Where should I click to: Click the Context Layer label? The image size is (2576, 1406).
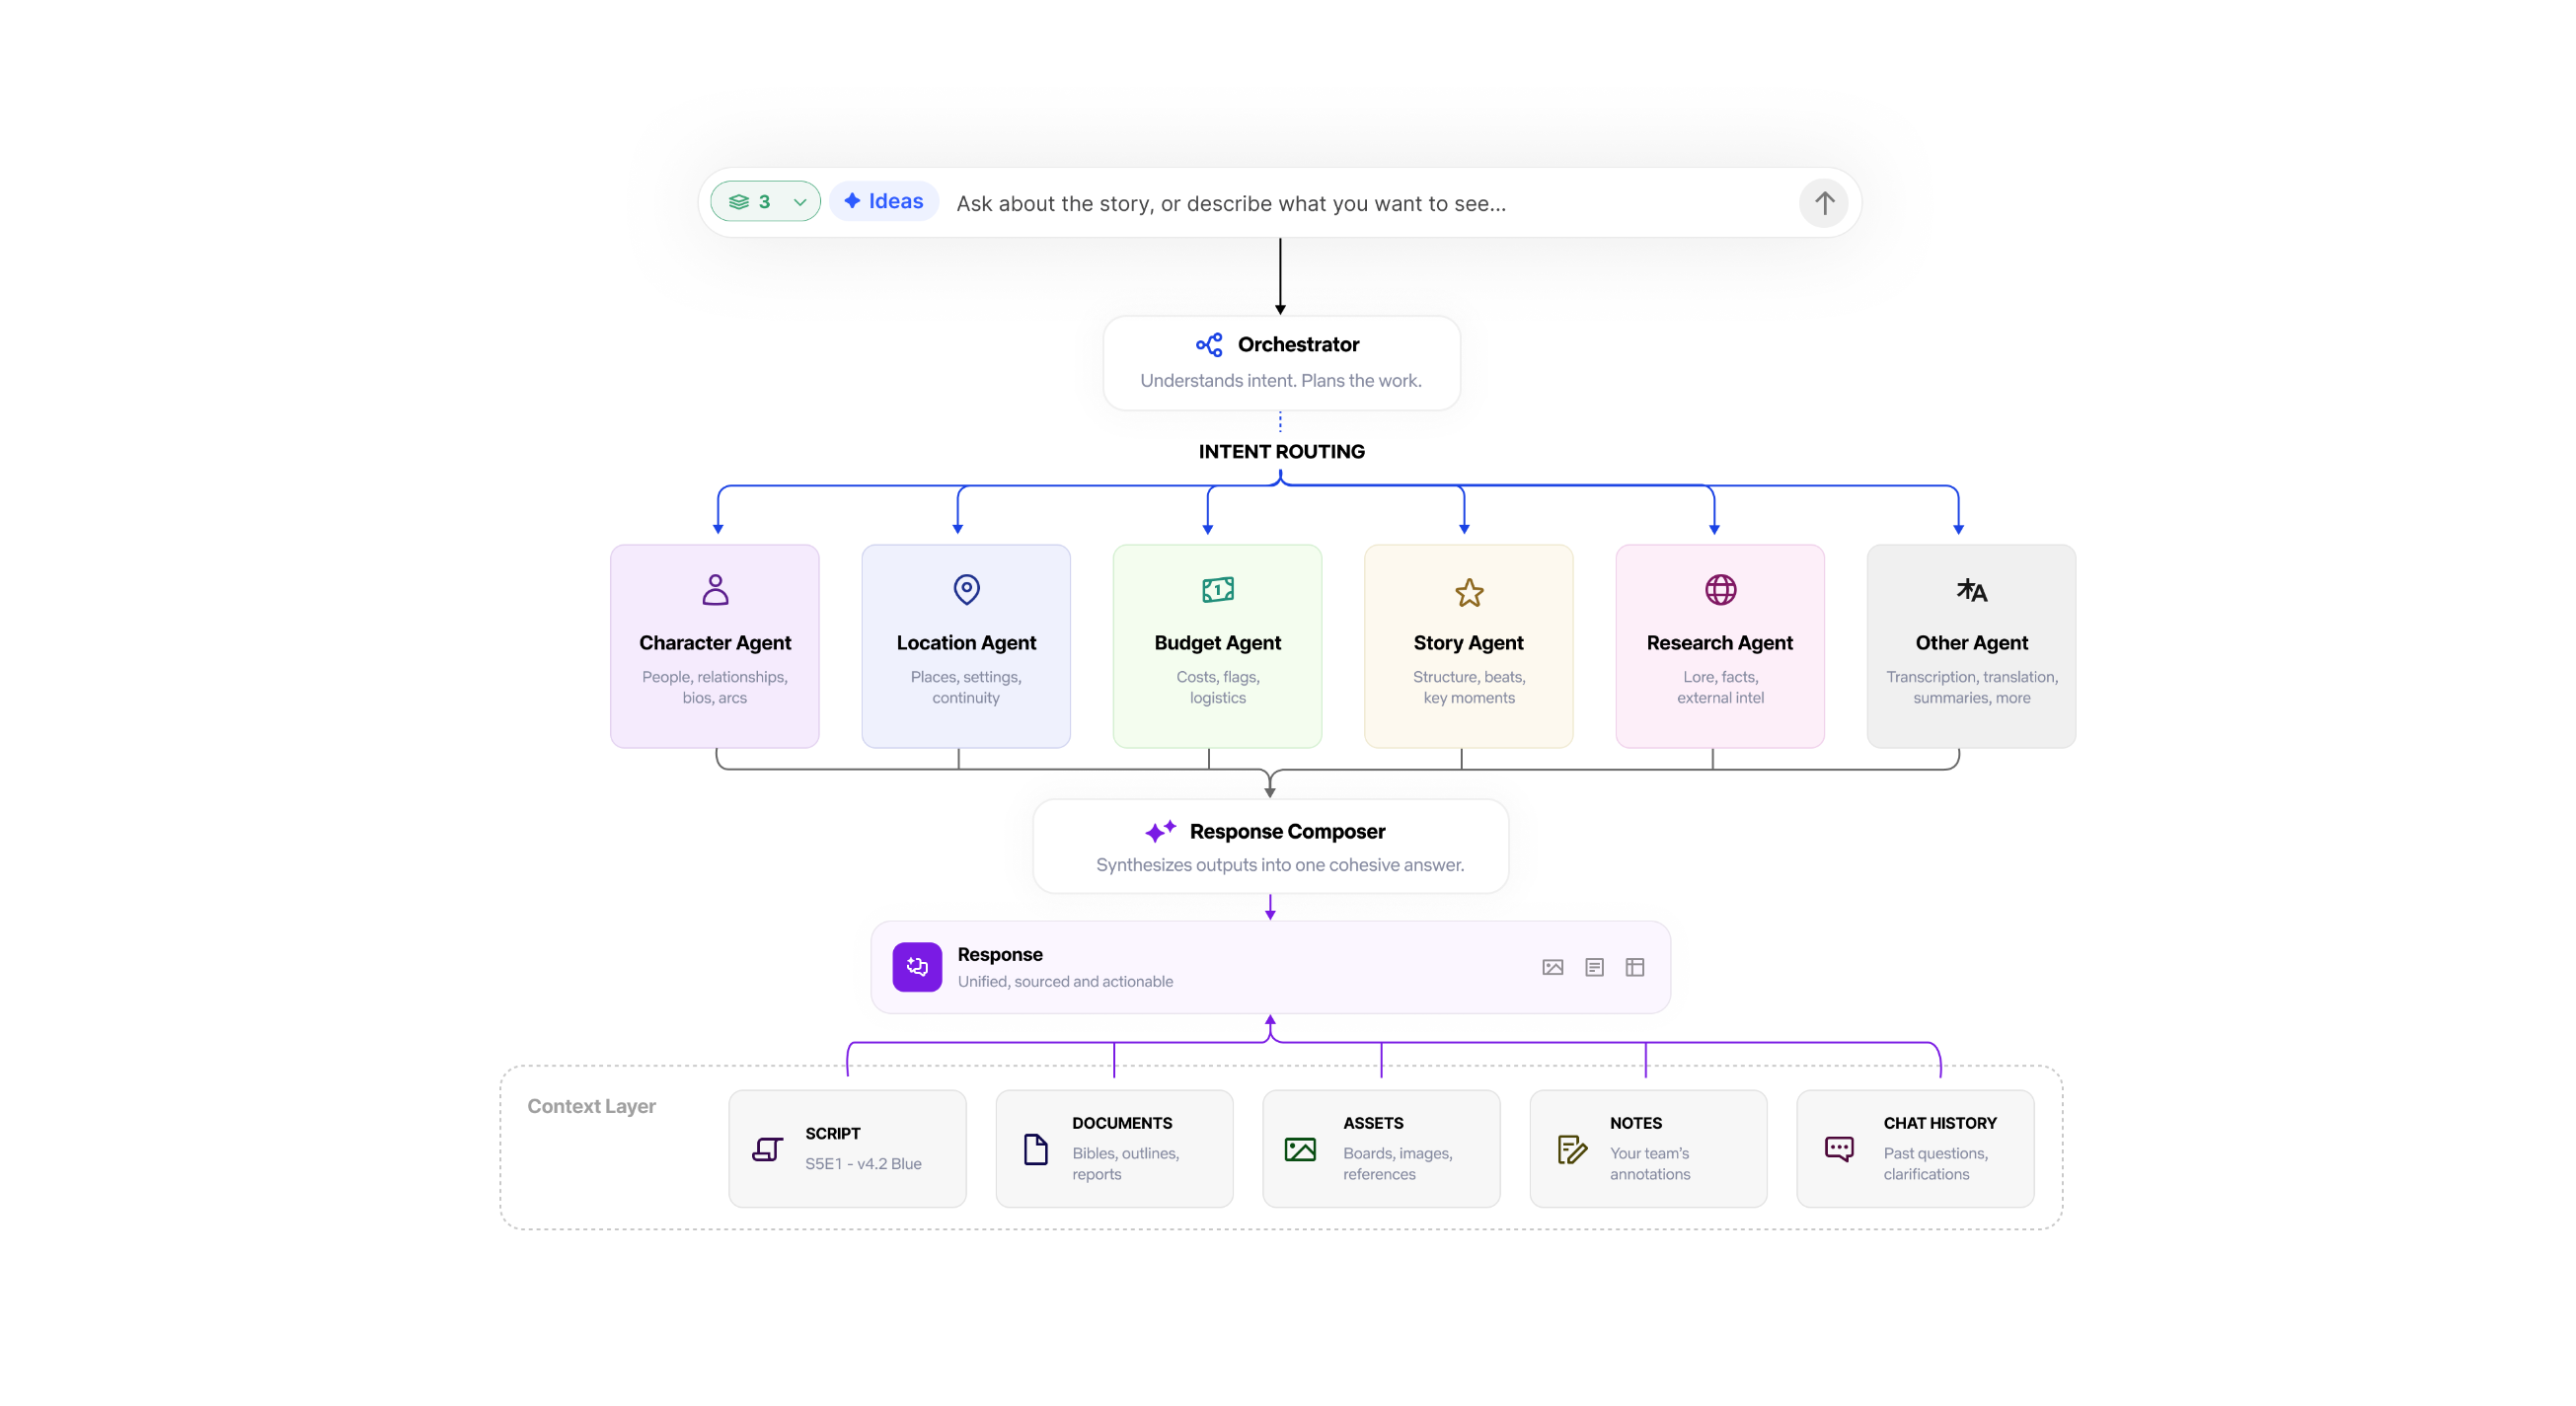point(591,1107)
